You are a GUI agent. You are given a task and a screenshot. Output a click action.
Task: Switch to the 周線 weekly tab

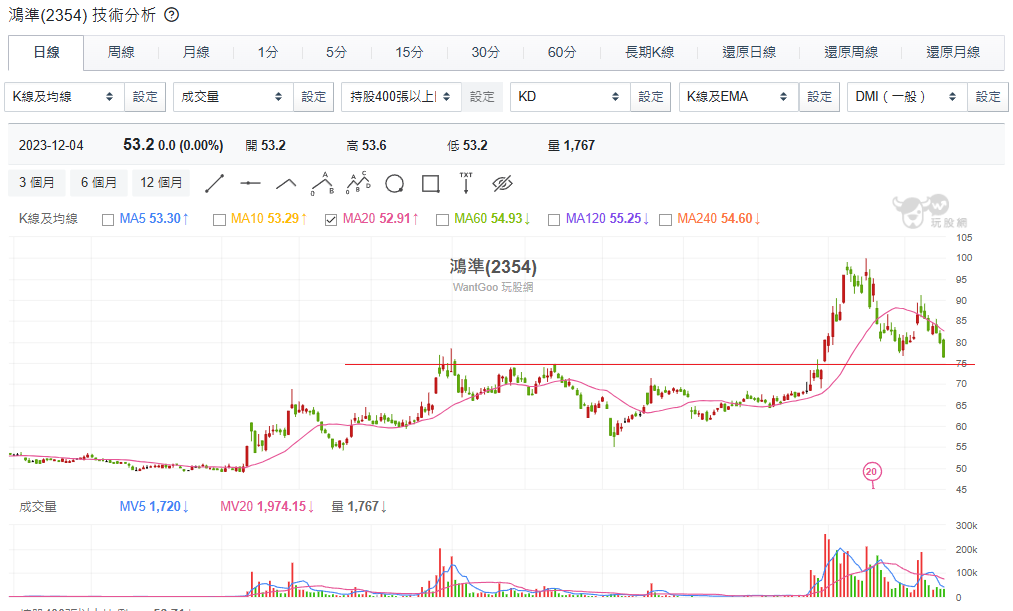(121, 53)
